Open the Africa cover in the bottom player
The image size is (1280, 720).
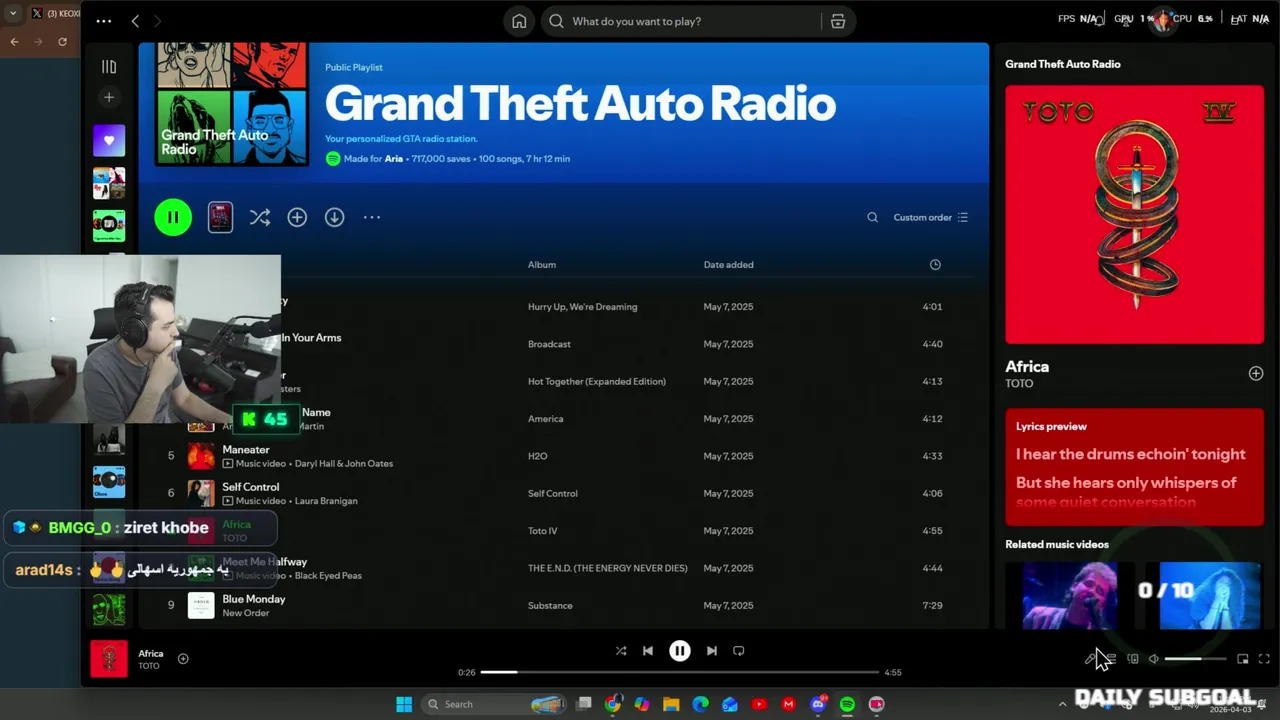pos(109,659)
